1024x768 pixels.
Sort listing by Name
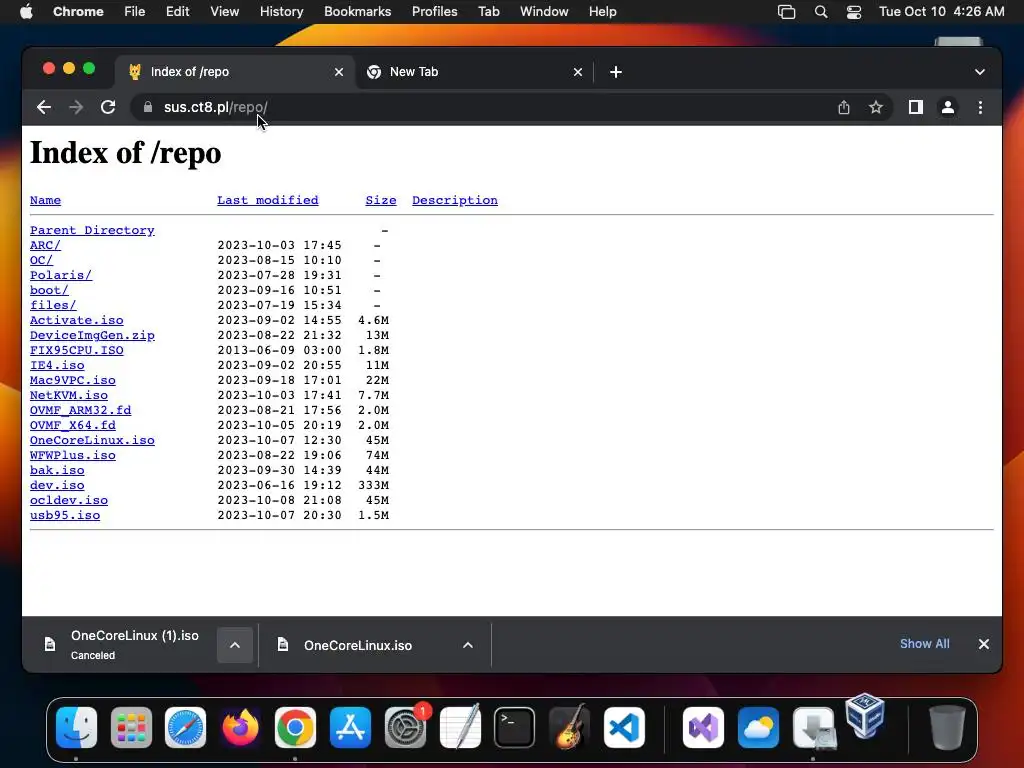(x=46, y=200)
